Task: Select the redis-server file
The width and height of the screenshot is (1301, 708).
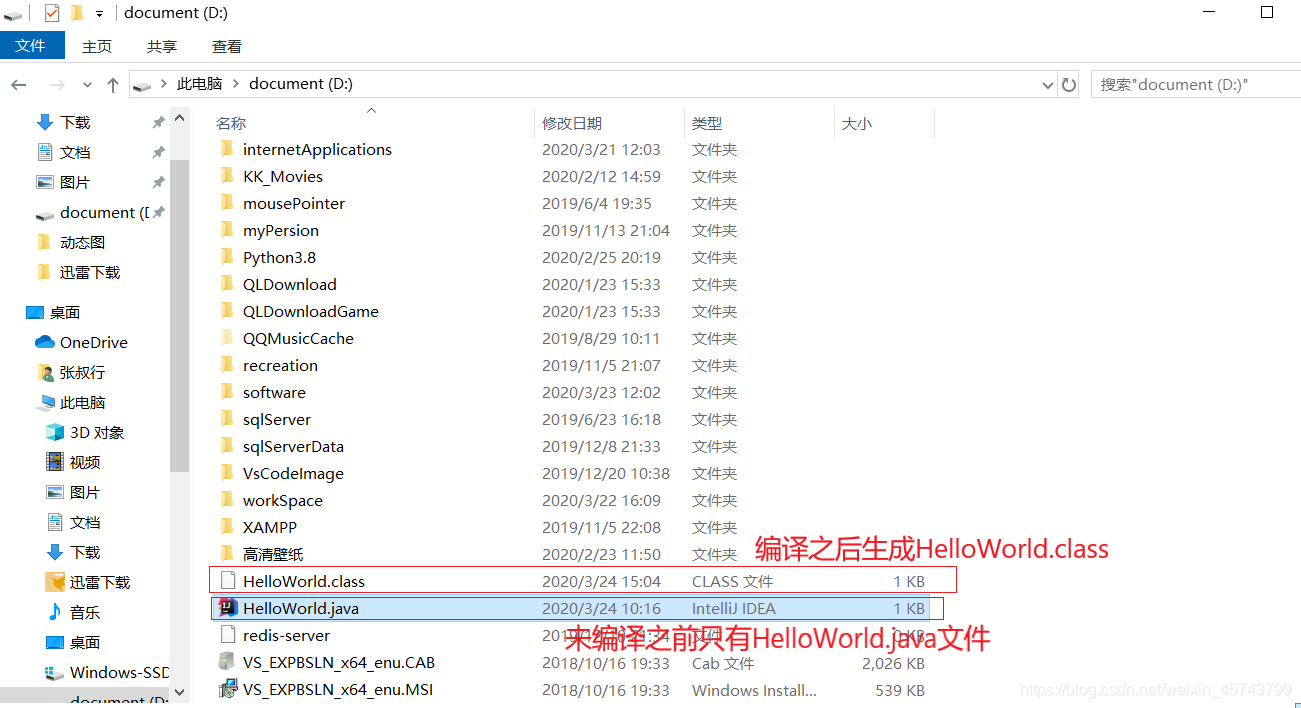Action: [x=286, y=636]
